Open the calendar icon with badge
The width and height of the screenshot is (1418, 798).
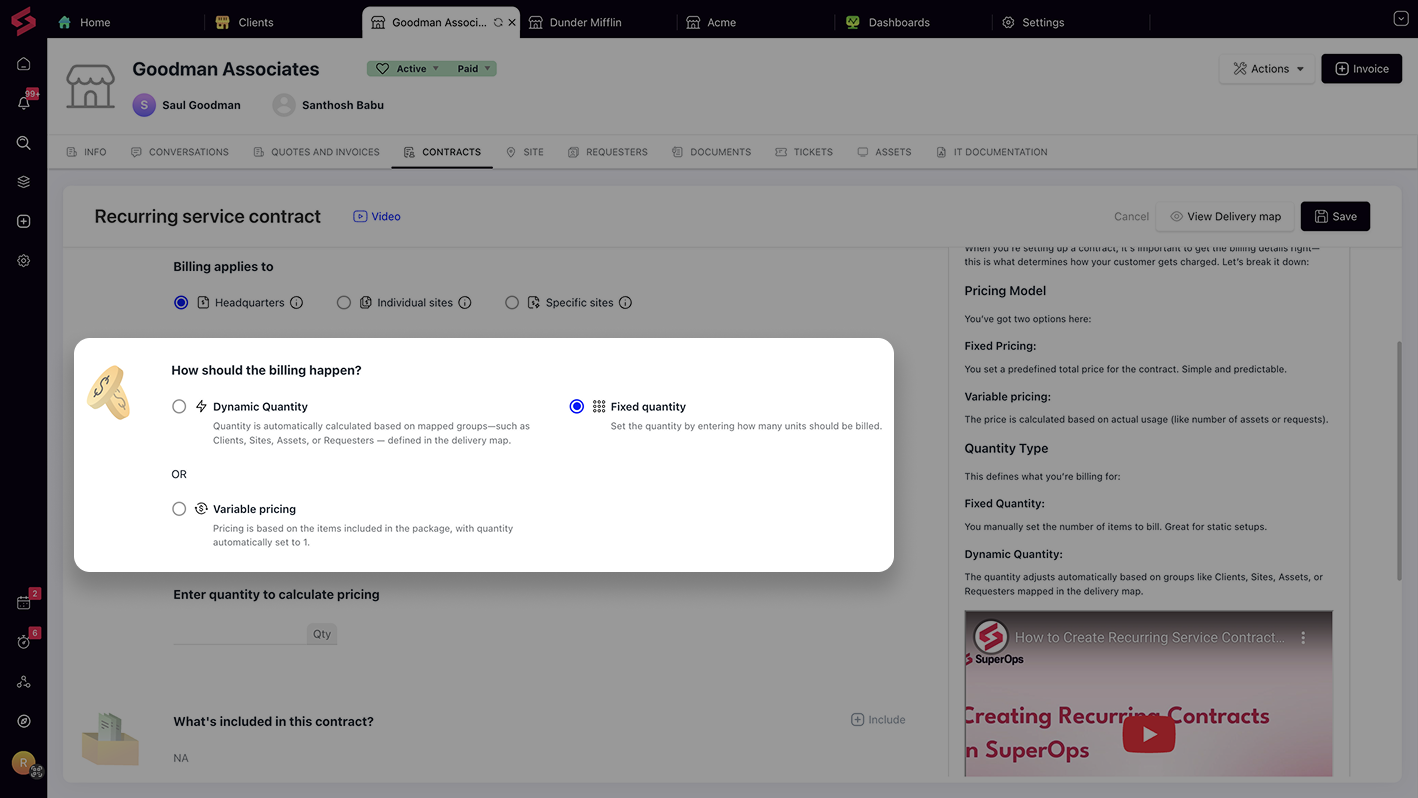[x=24, y=602]
